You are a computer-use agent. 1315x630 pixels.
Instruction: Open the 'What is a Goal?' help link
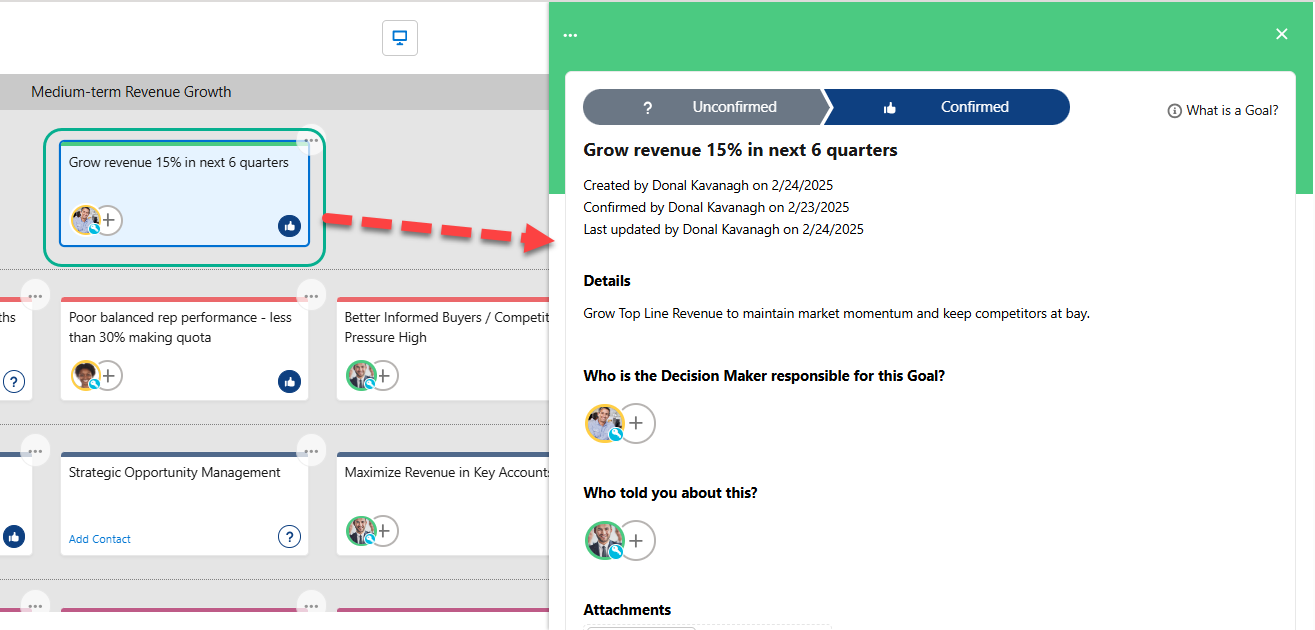1222,111
